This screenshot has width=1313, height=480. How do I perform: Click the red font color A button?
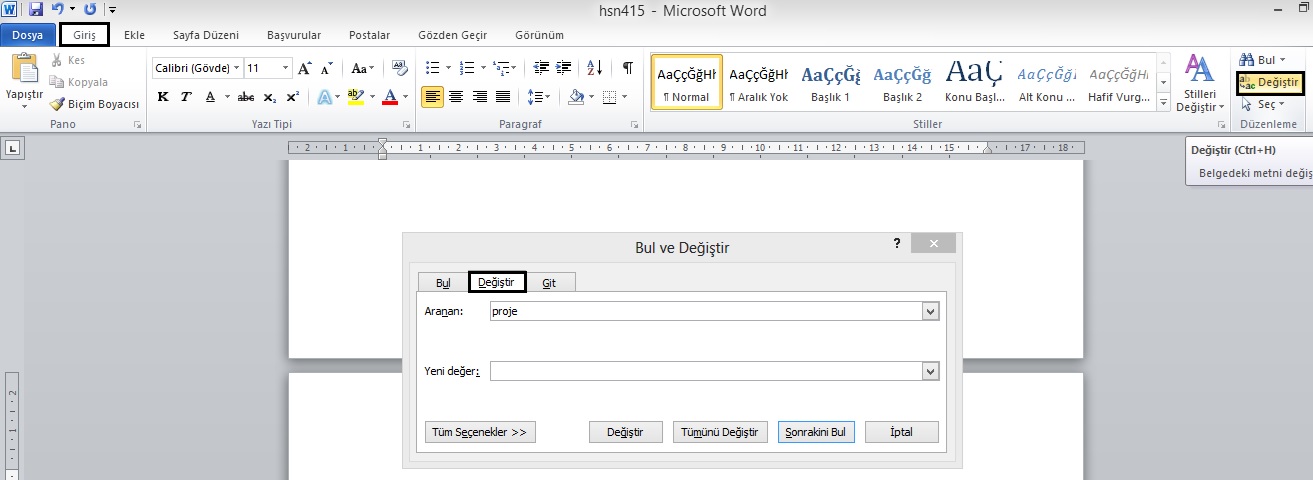(x=389, y=97)
